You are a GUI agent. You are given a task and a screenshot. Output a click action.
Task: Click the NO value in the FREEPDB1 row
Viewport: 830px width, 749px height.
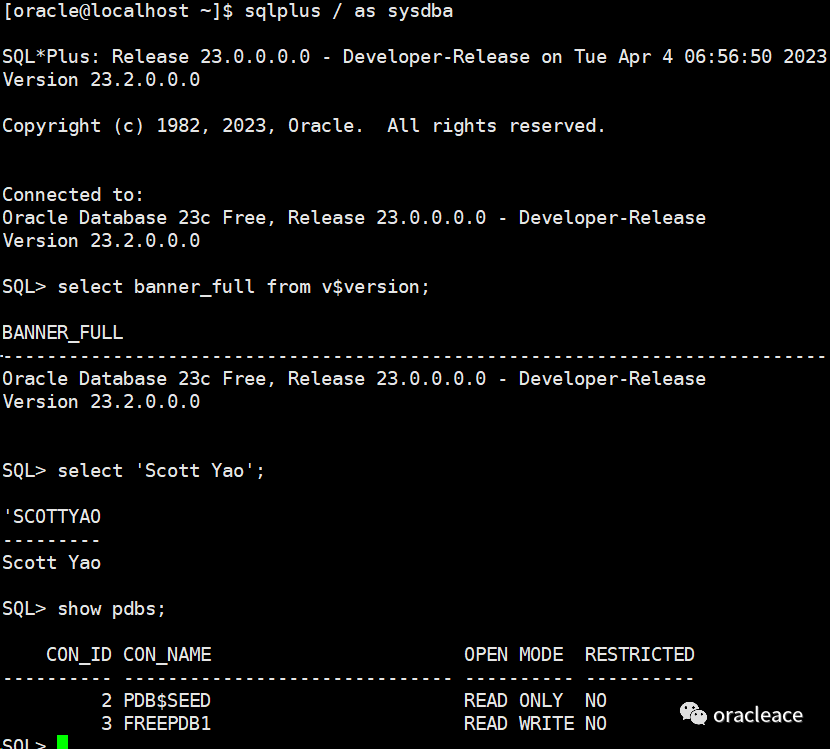(596, 724)
